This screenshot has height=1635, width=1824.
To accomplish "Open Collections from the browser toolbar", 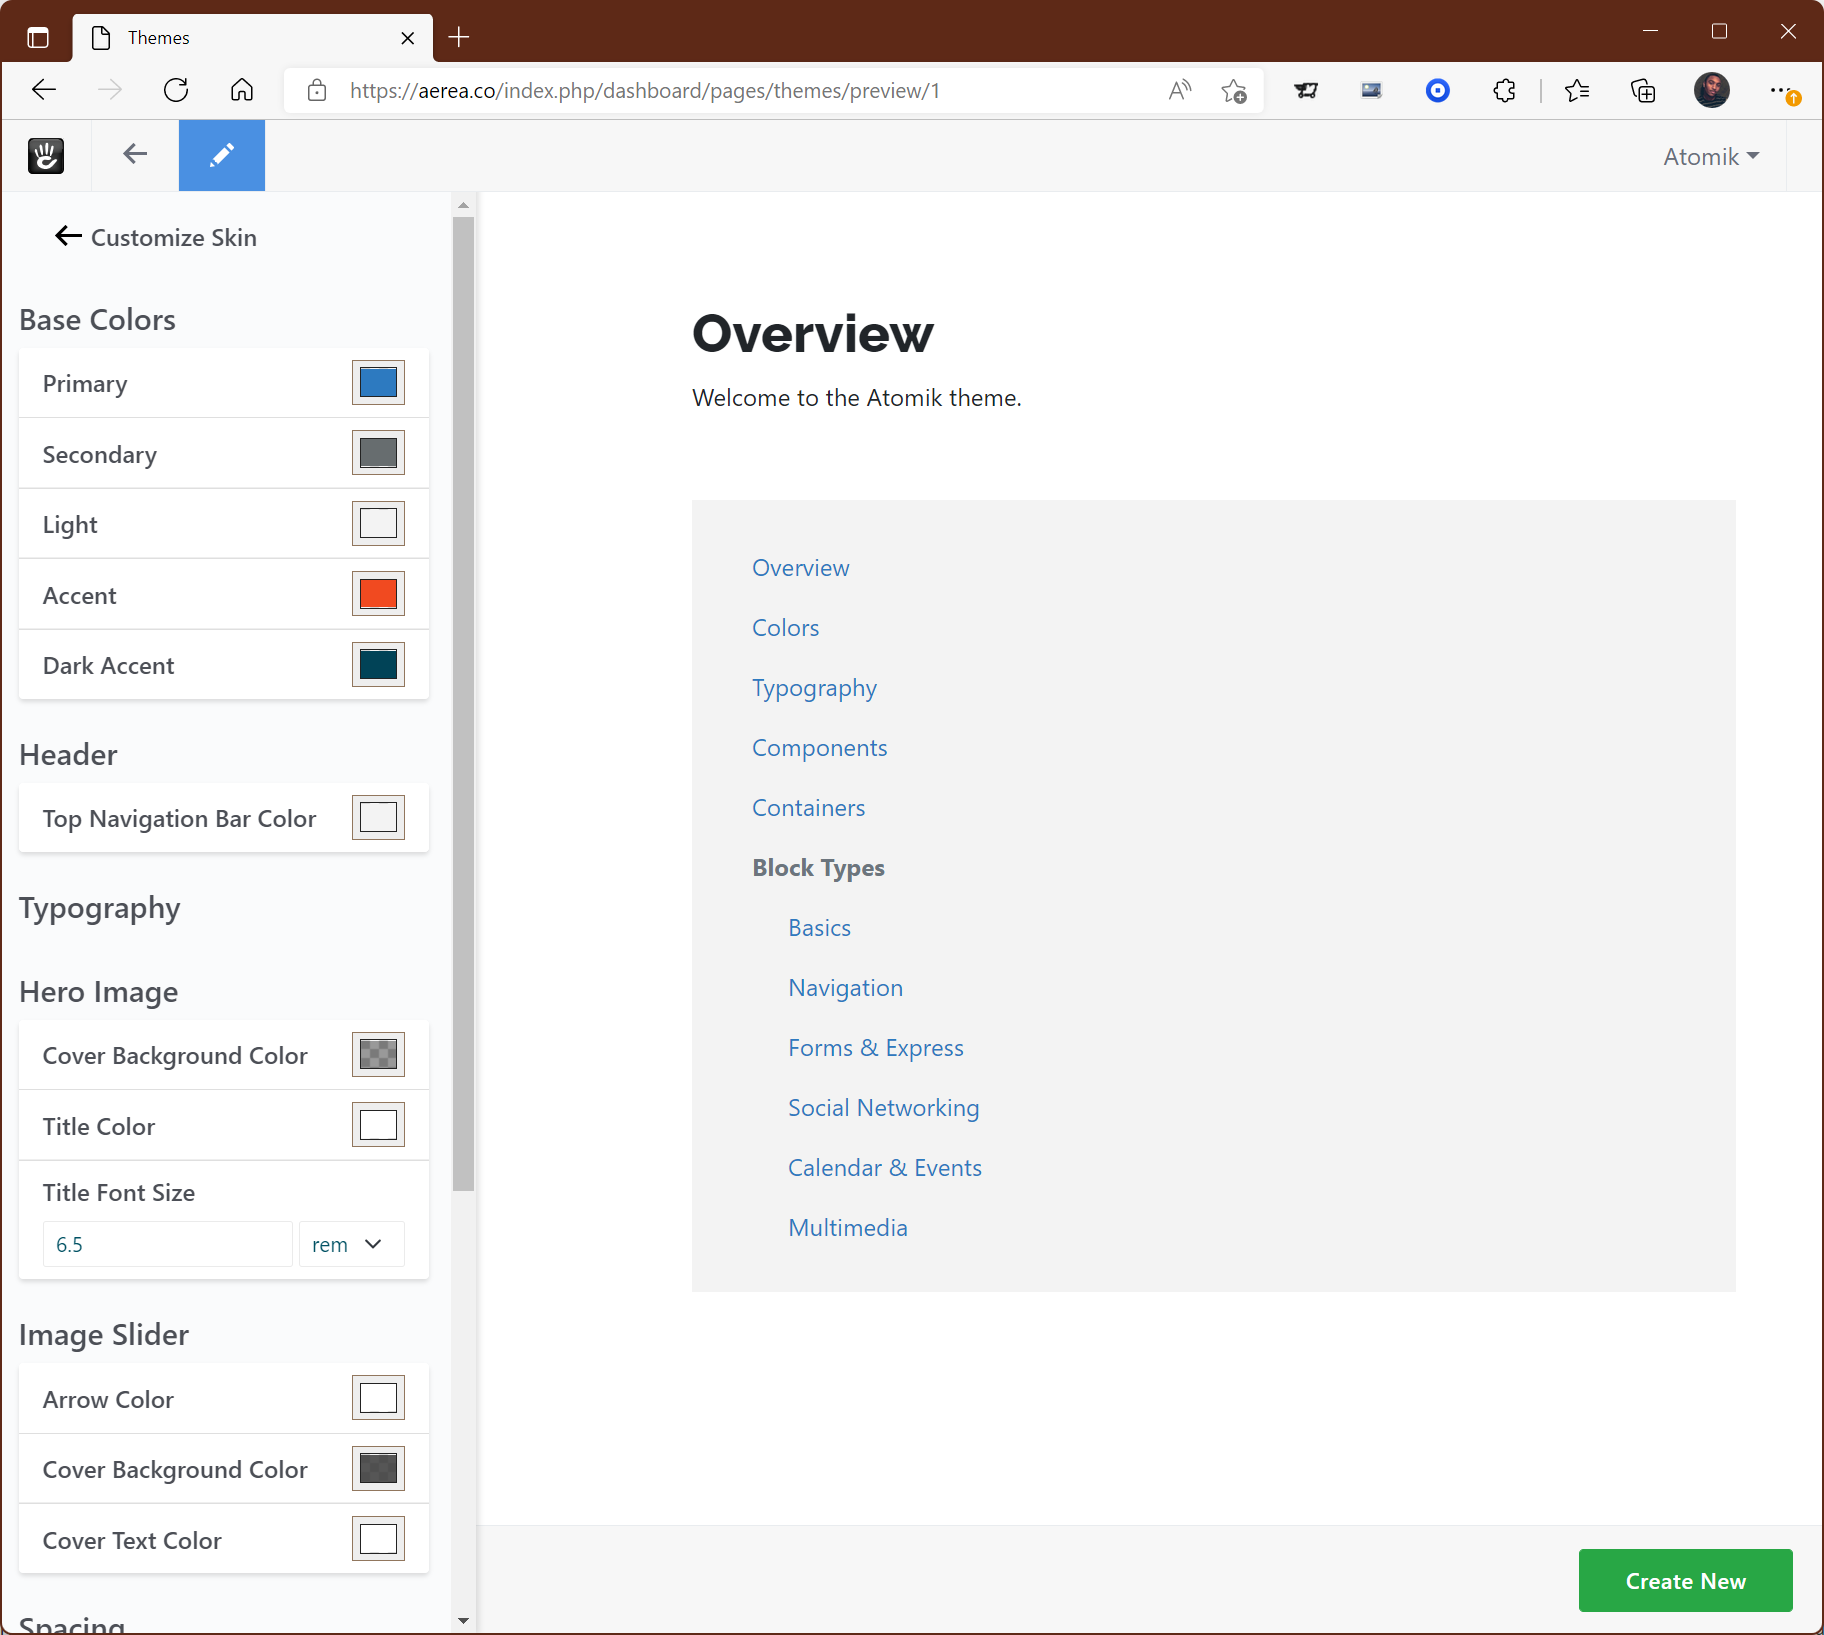I will 1643,90.
